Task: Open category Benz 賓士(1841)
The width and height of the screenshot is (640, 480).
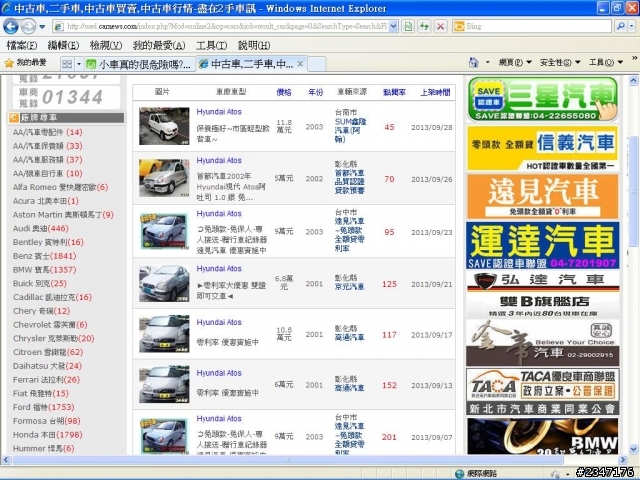Action: 44,256
